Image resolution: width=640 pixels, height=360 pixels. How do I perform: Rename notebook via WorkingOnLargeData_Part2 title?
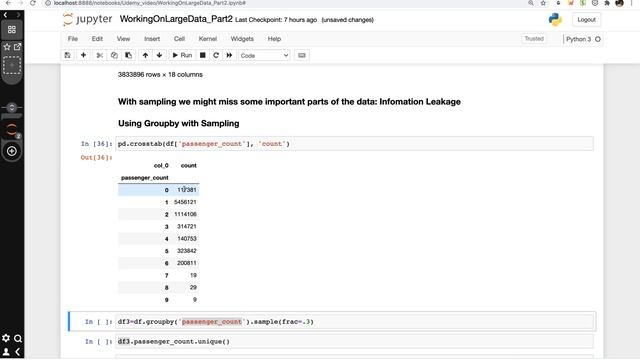176,19
